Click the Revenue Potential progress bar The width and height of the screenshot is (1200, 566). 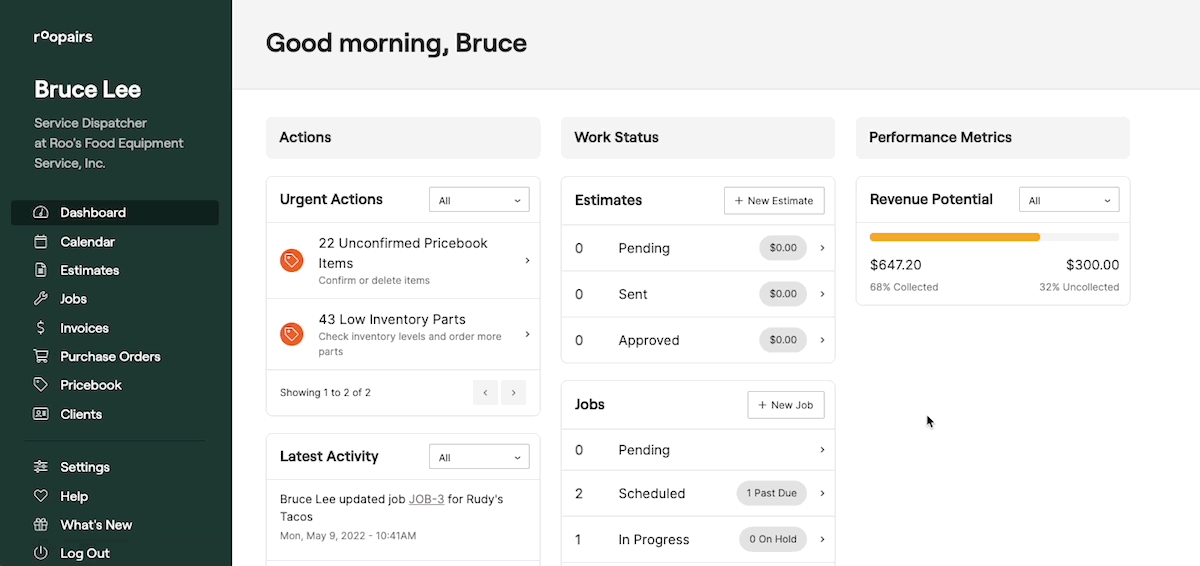[993, 237]
